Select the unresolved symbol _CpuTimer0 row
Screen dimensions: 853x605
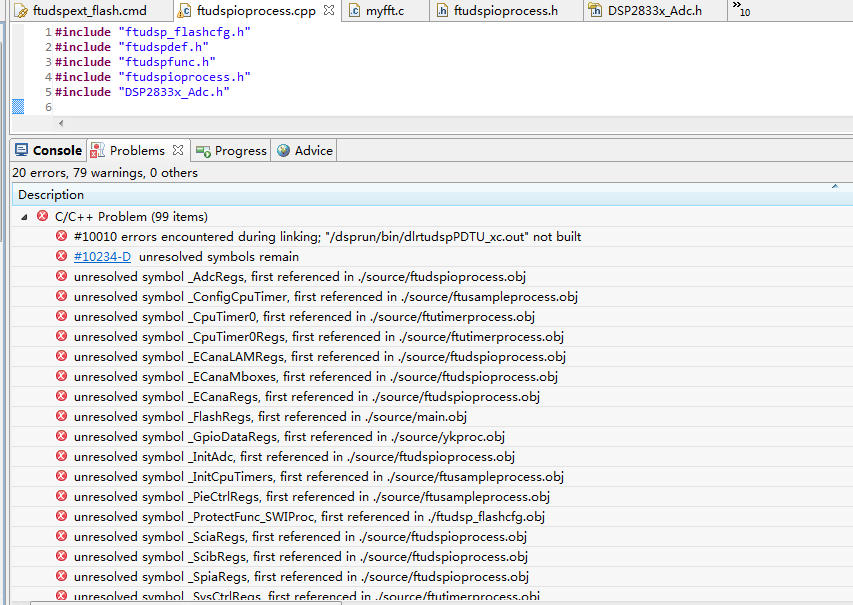pos(432,317)
